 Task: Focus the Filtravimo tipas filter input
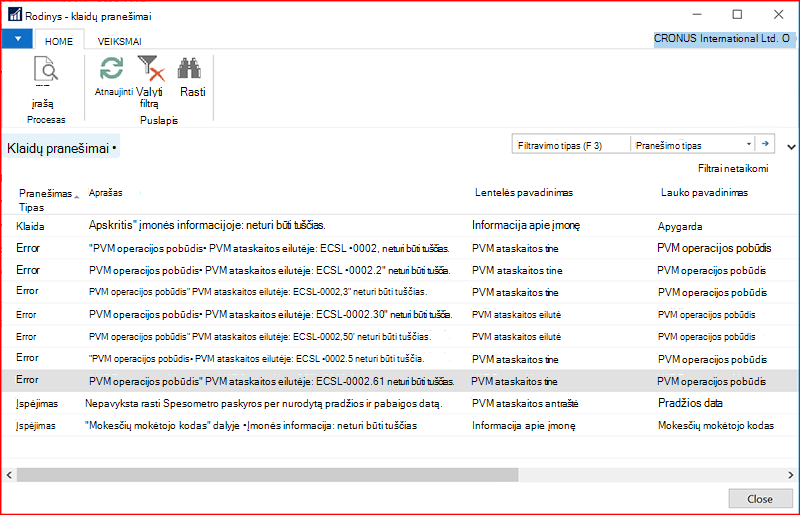click(x=571, y=145)
